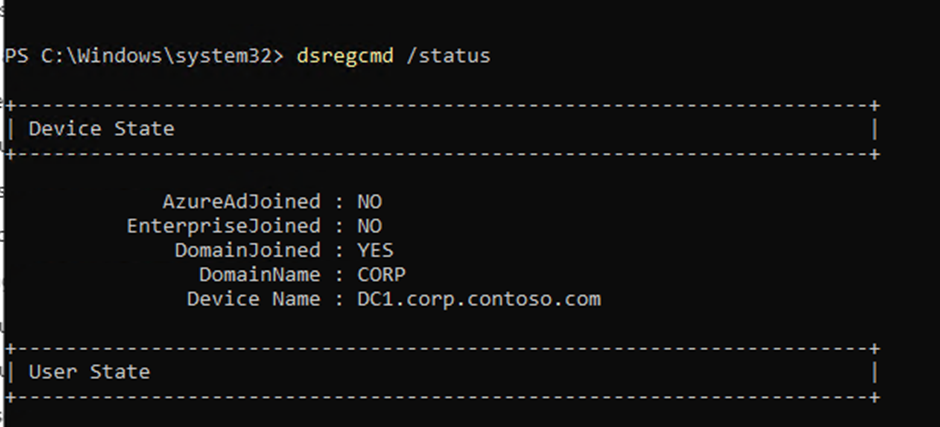Click the dashed line below User State
Image resolution: width=940 pixels, height=427 pixels.
pyautogui.click(x=440, y=396)
